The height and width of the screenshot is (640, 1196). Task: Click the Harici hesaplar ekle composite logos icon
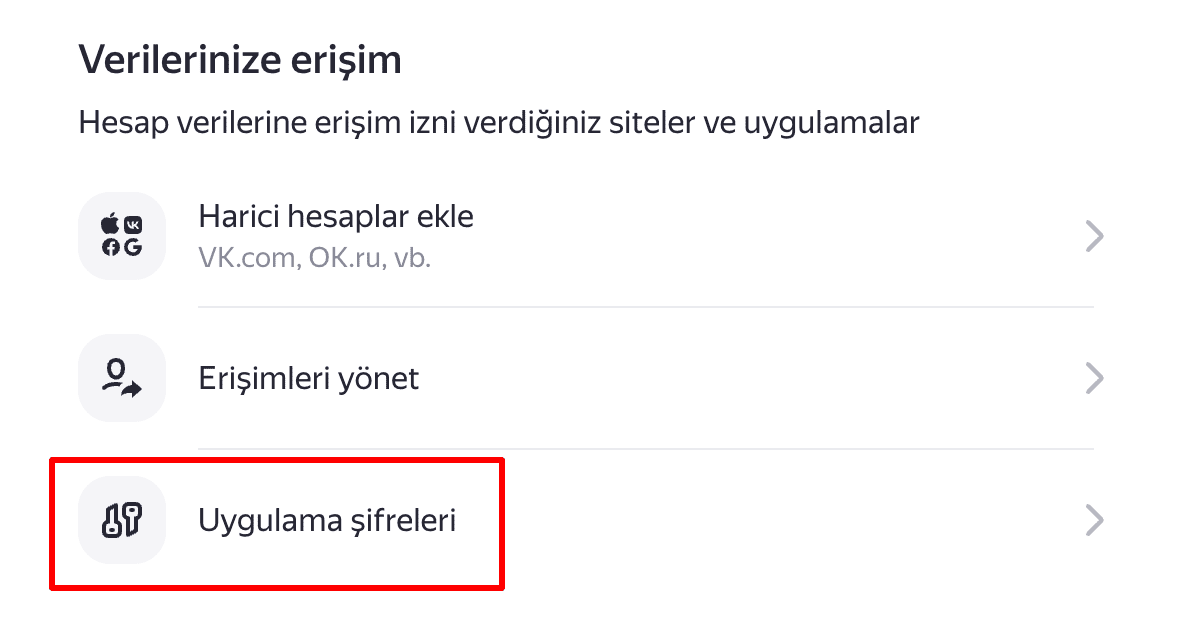coord(121,236)
